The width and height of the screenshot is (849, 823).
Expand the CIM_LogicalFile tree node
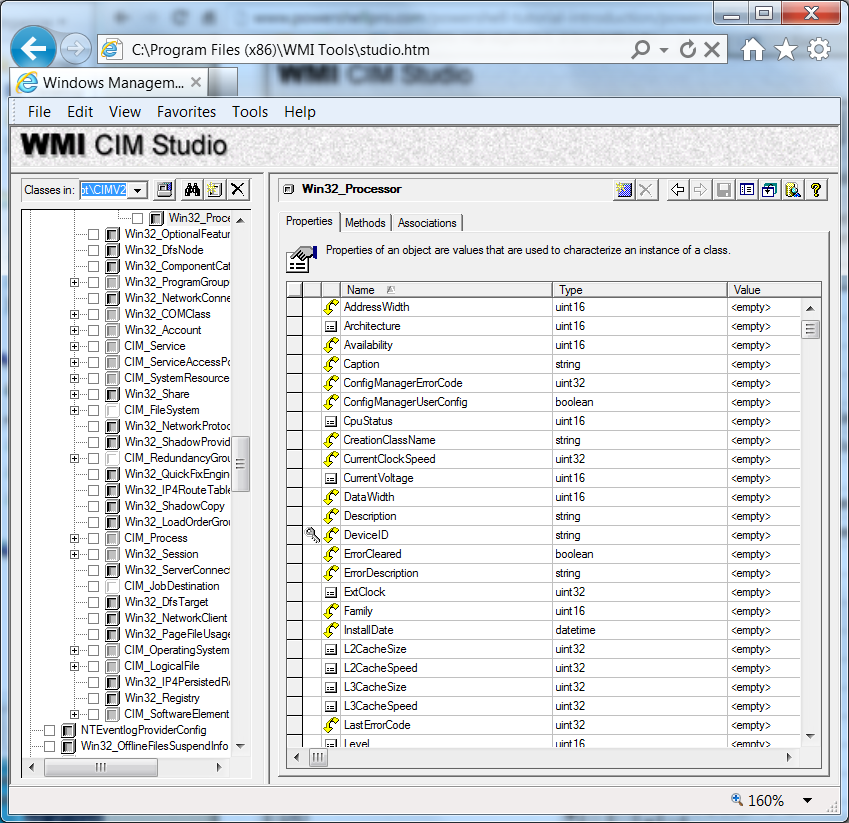75,667
